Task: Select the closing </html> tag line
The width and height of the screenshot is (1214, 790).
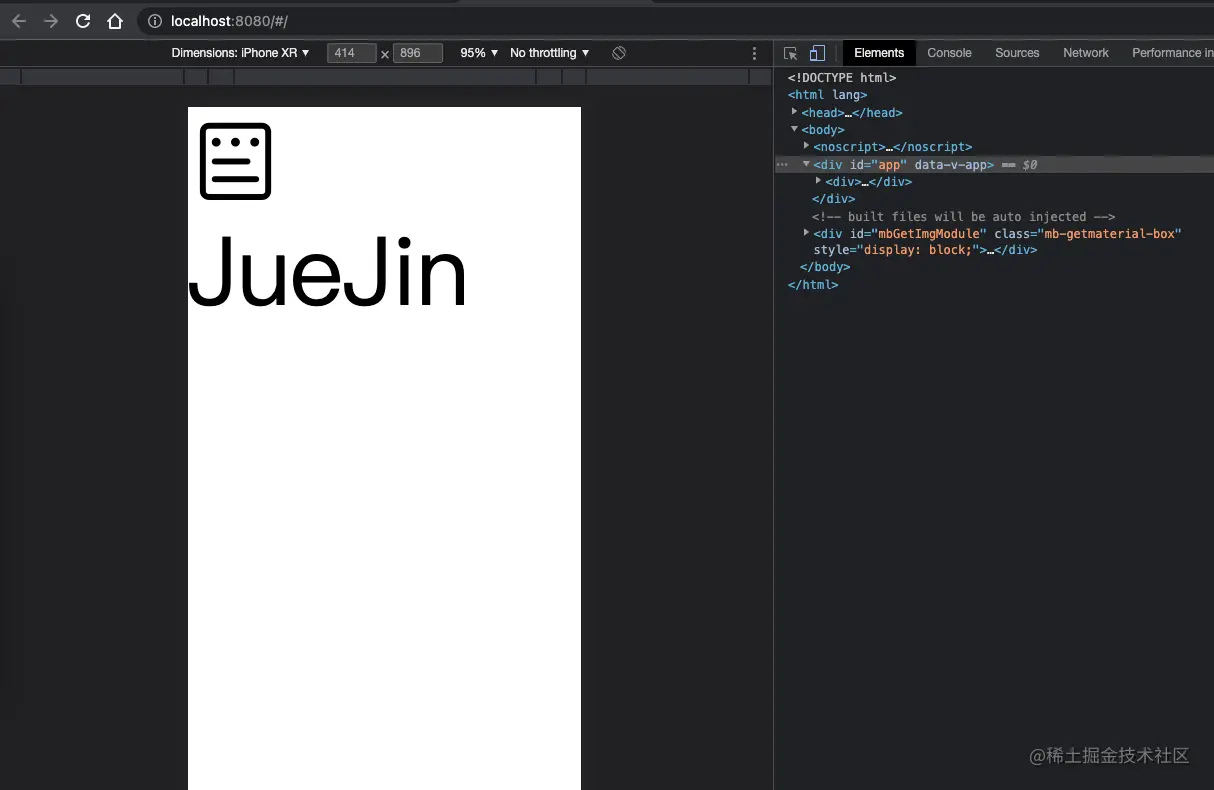Action: [x=813, y=285]
